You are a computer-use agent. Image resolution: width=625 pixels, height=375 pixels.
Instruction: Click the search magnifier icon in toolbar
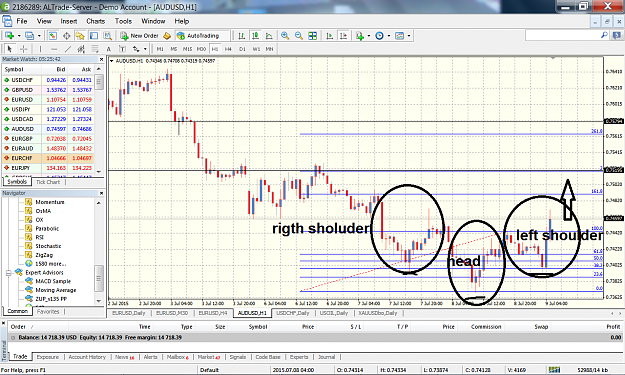tap(604, 35)
